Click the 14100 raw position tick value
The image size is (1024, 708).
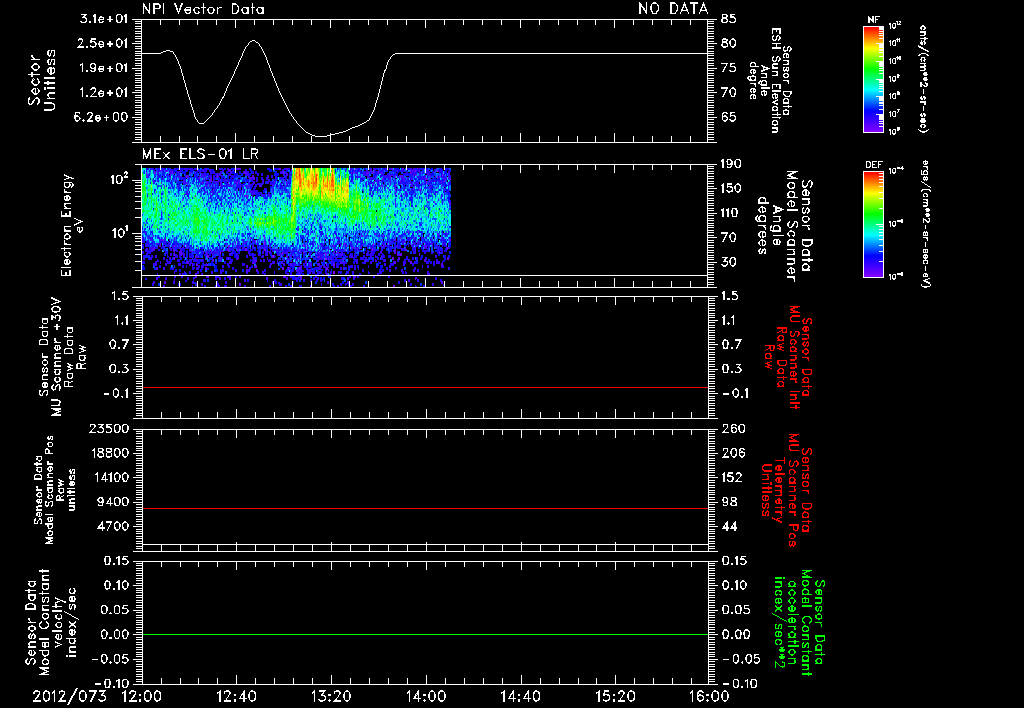[110, 477]
